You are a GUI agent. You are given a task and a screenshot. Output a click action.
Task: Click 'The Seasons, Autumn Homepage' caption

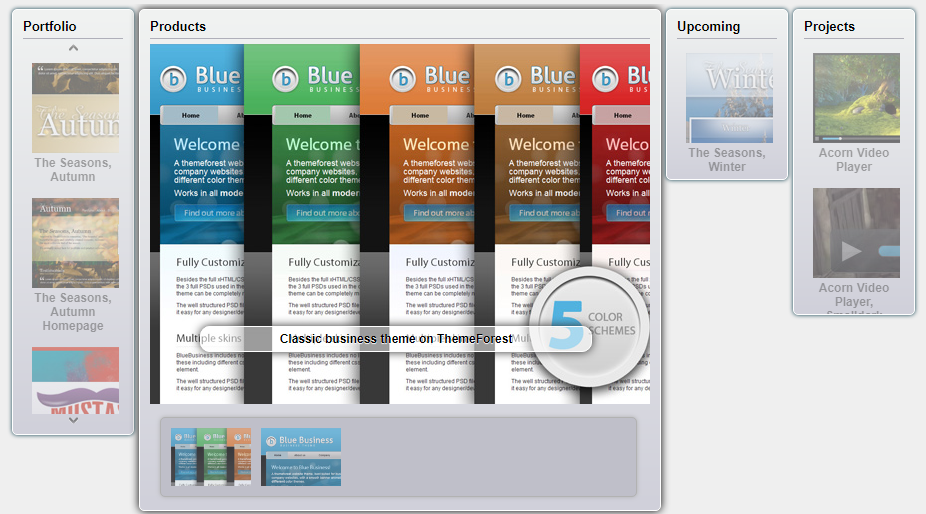pos(73,311)
